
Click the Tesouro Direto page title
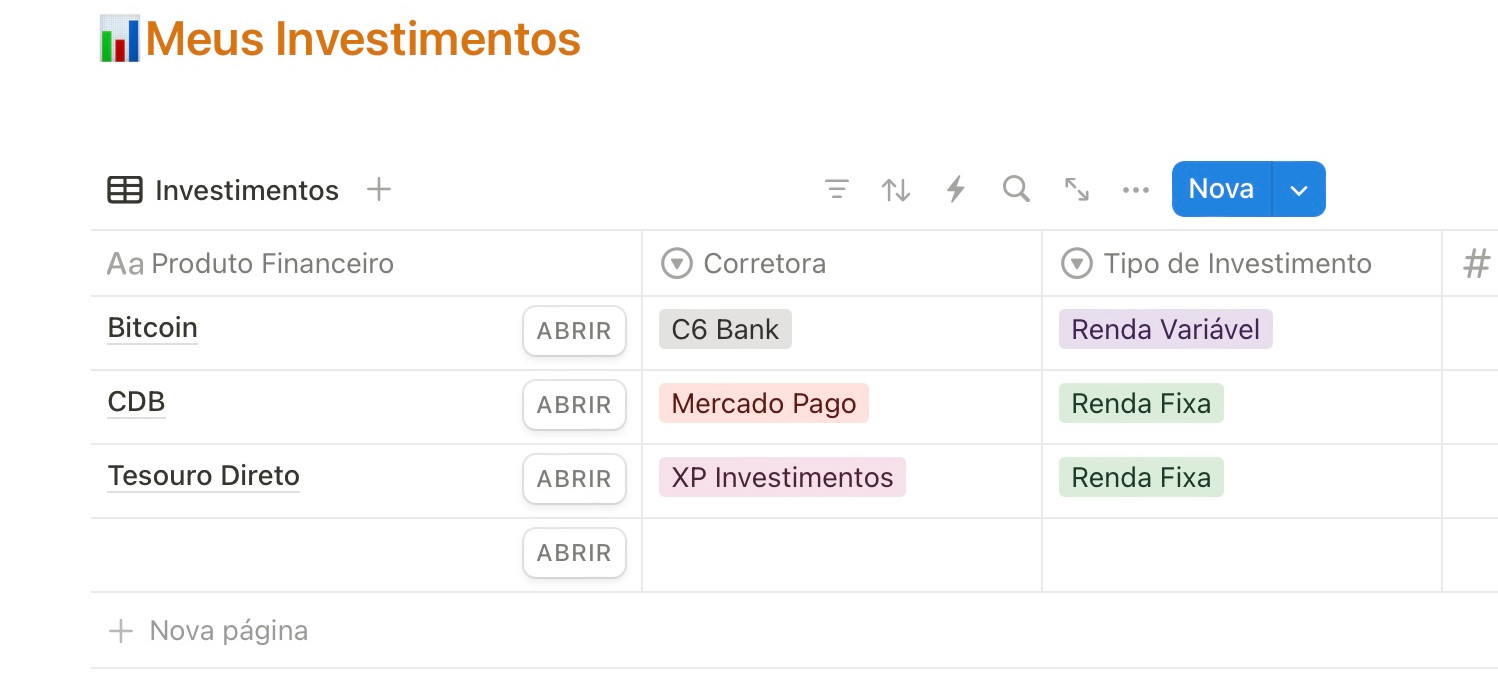pyautogui.click(x=204, y=476)
